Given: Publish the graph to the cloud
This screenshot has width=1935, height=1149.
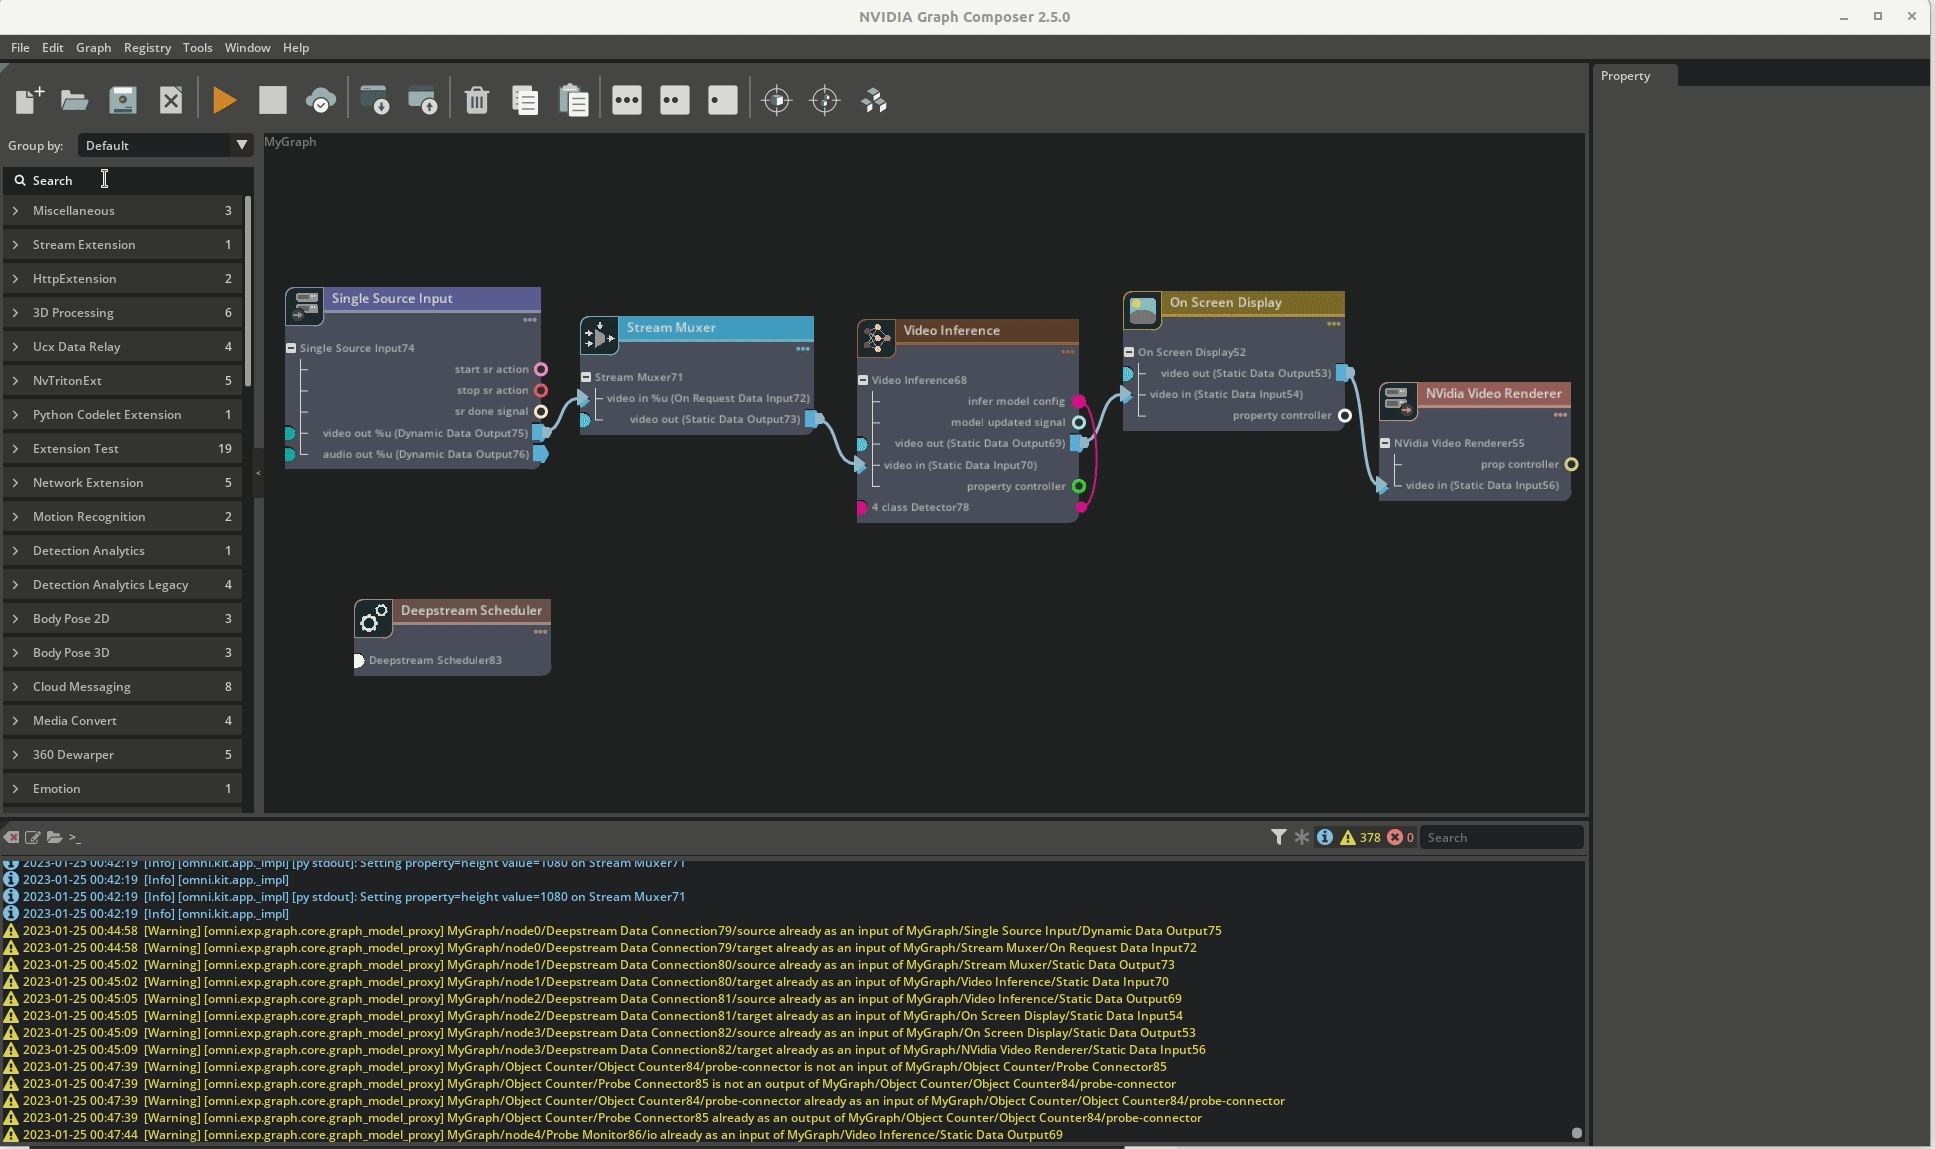Looking at the screenshot, I should pos(321,100).
